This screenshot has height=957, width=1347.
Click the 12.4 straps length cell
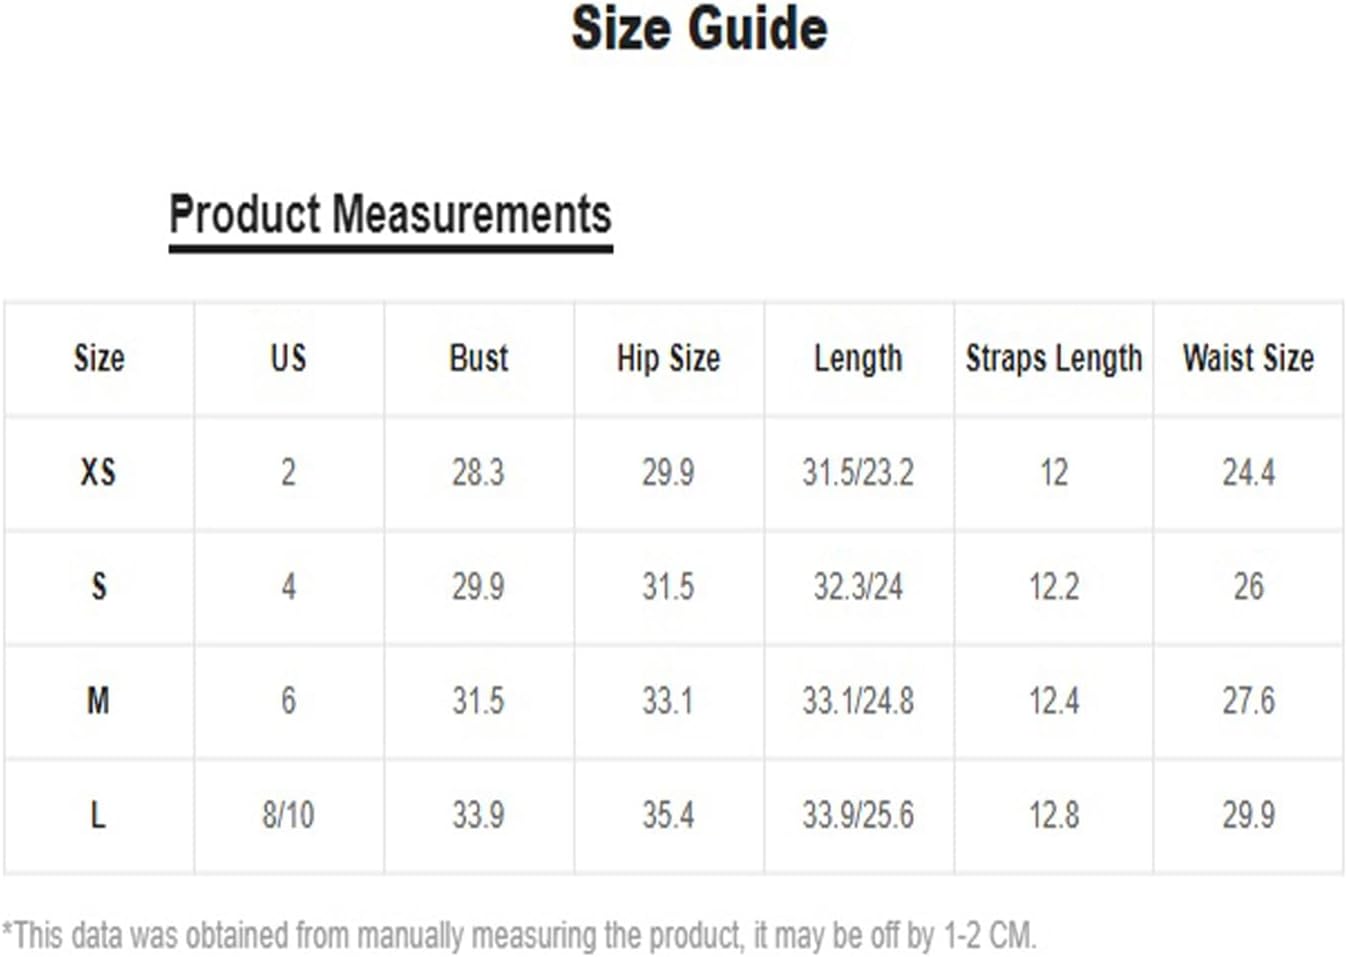1054,700
